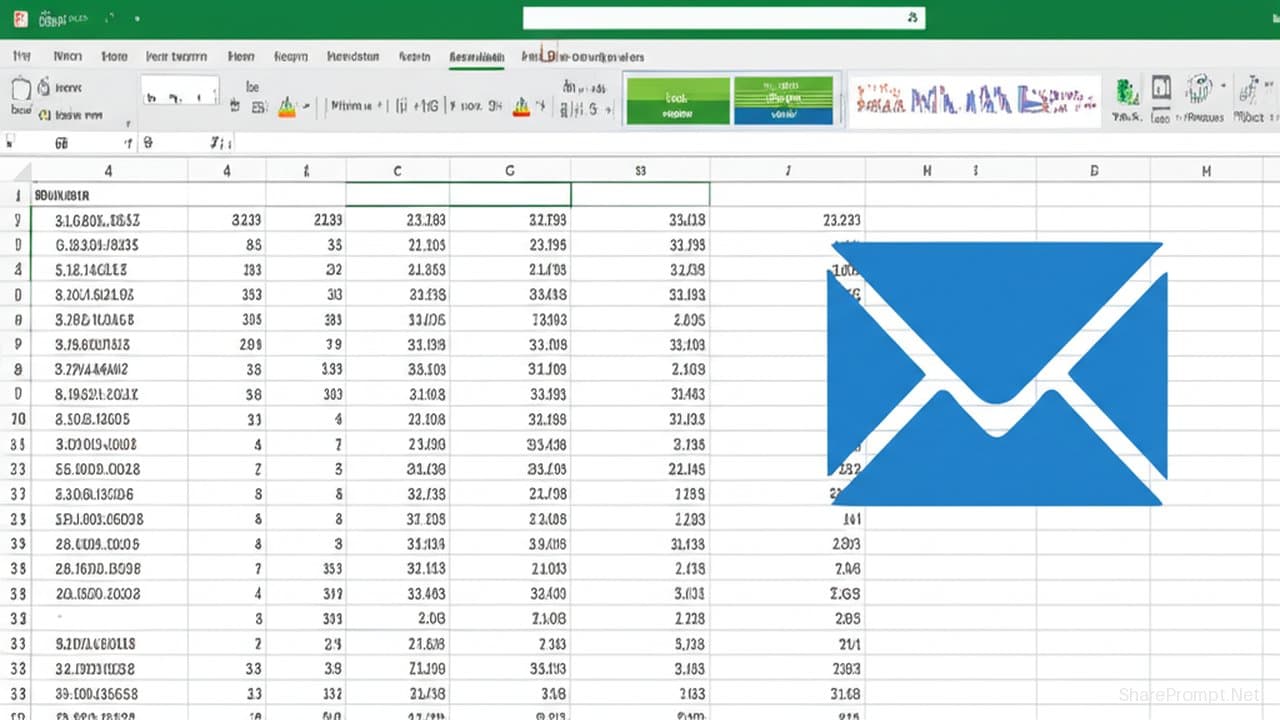Focus the white search box in title bar
The height and width of the screenshot is (720, 1280).
coord(724,18)
